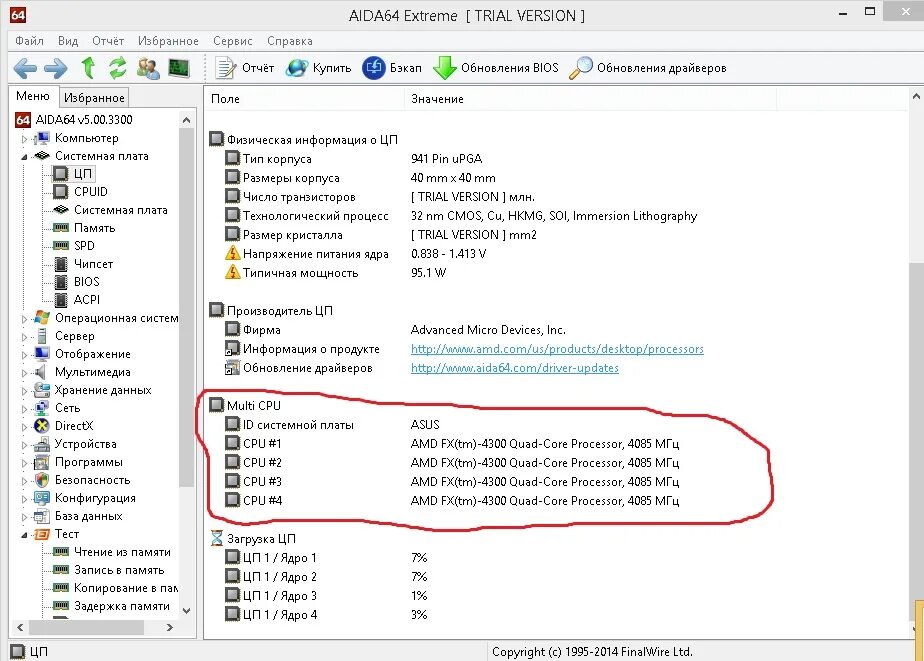Click the DirectX icon in the tree
924x661 pixels.
click(x=42, y=425)
